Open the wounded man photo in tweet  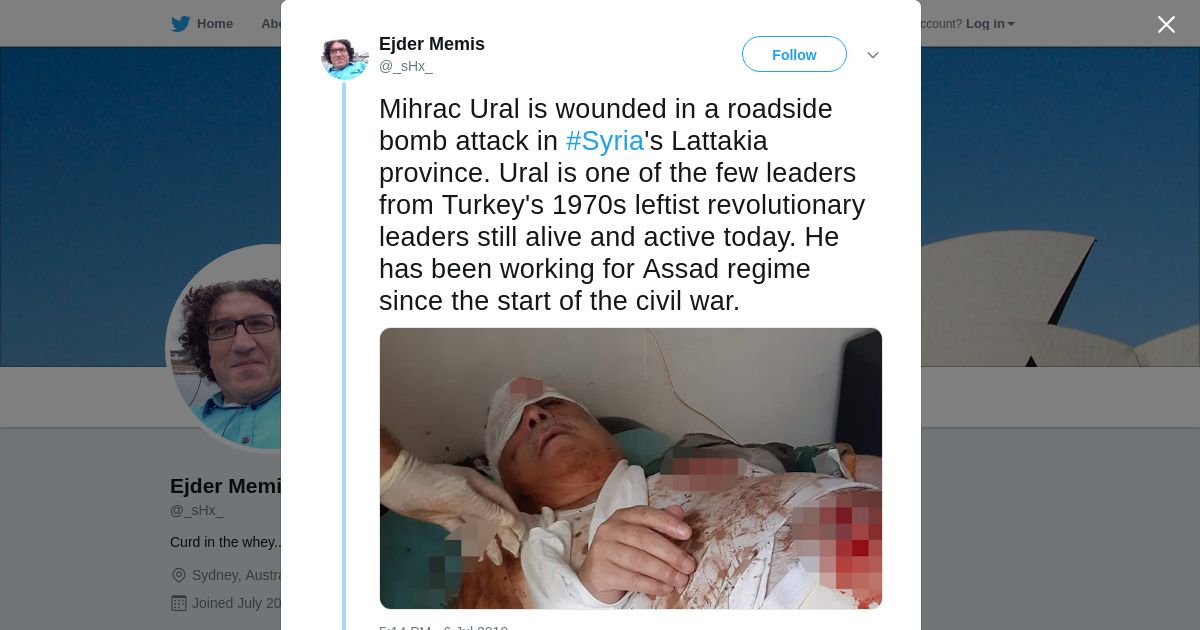point(631,468)
